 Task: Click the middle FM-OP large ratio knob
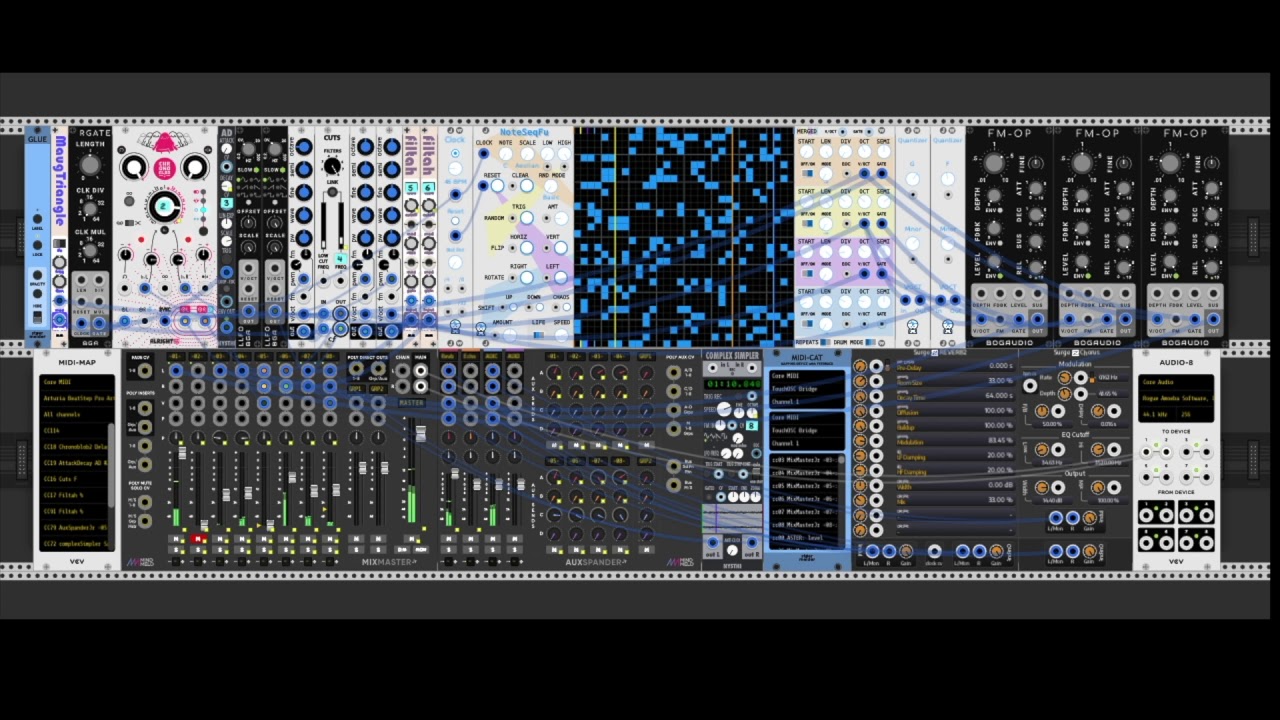pyautogui.click(x=1082, y=163)
